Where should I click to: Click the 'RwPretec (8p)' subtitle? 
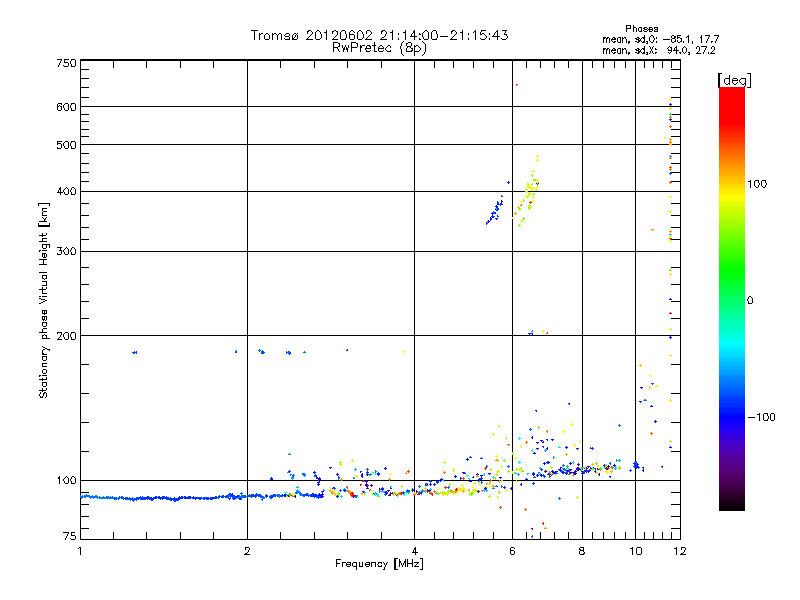(379, 48)
